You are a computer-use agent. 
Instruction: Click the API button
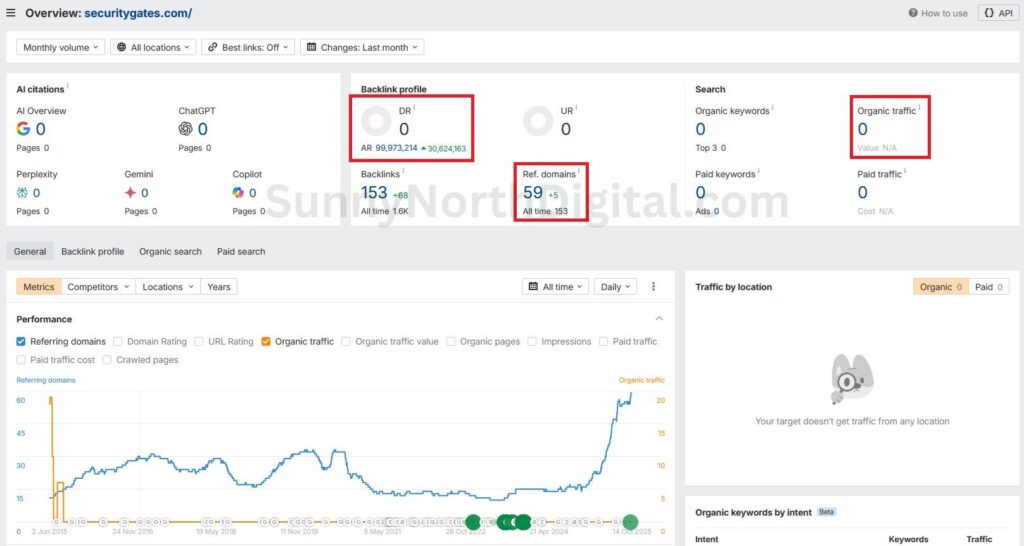coord(999,13)
